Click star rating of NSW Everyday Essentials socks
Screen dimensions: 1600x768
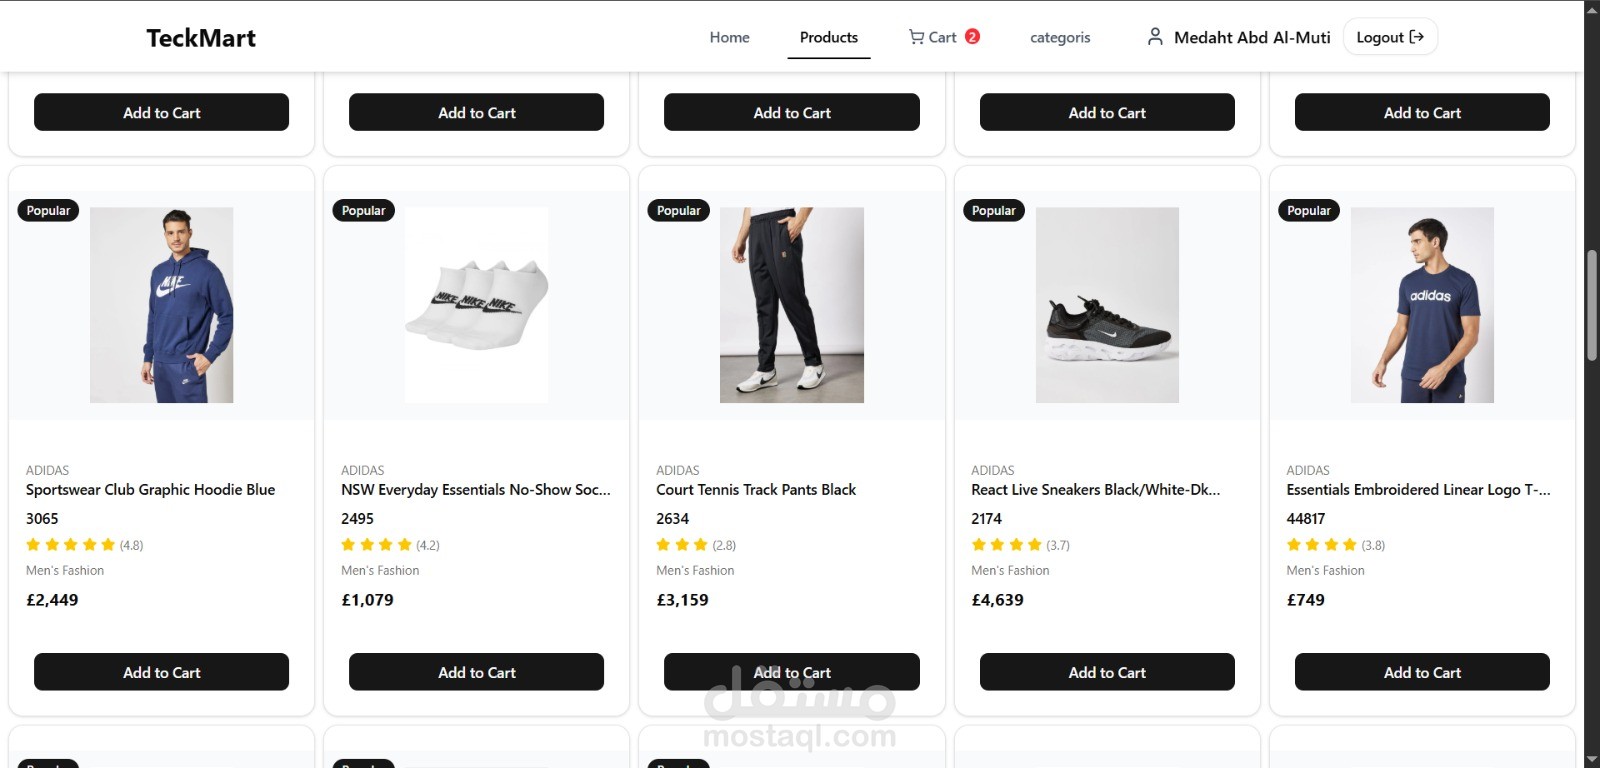point(377,545)
